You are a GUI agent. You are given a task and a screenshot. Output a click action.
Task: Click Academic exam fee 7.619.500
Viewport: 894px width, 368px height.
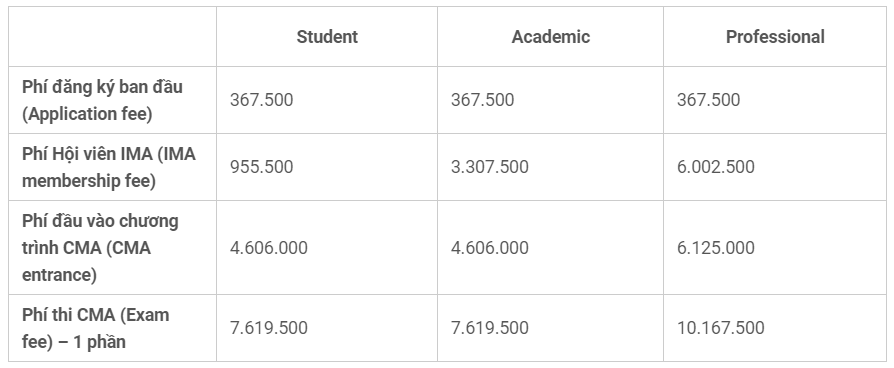[490, 328]
